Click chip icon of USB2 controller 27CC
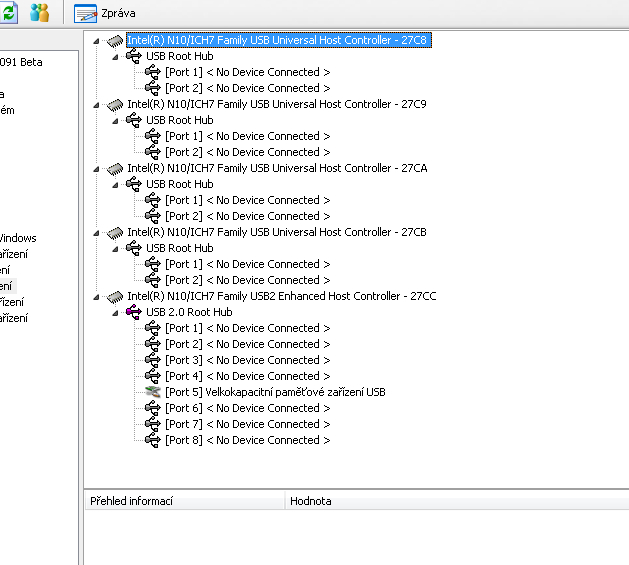The image size is (629, 565). [115, 297]
